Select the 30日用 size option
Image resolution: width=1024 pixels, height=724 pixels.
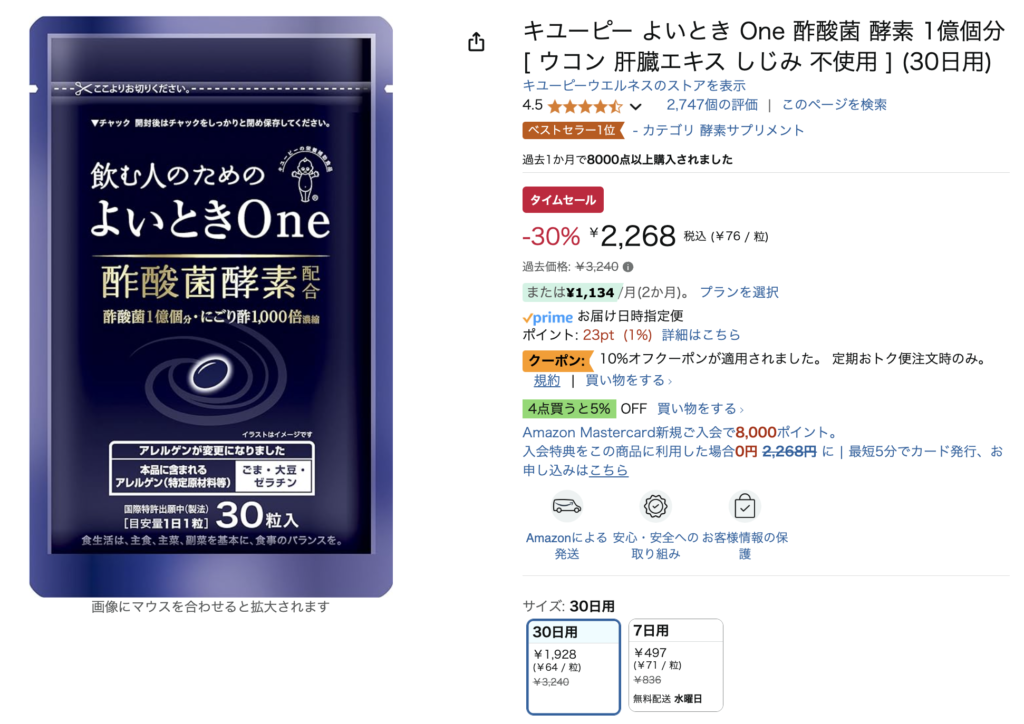click(x=573, y=667)
